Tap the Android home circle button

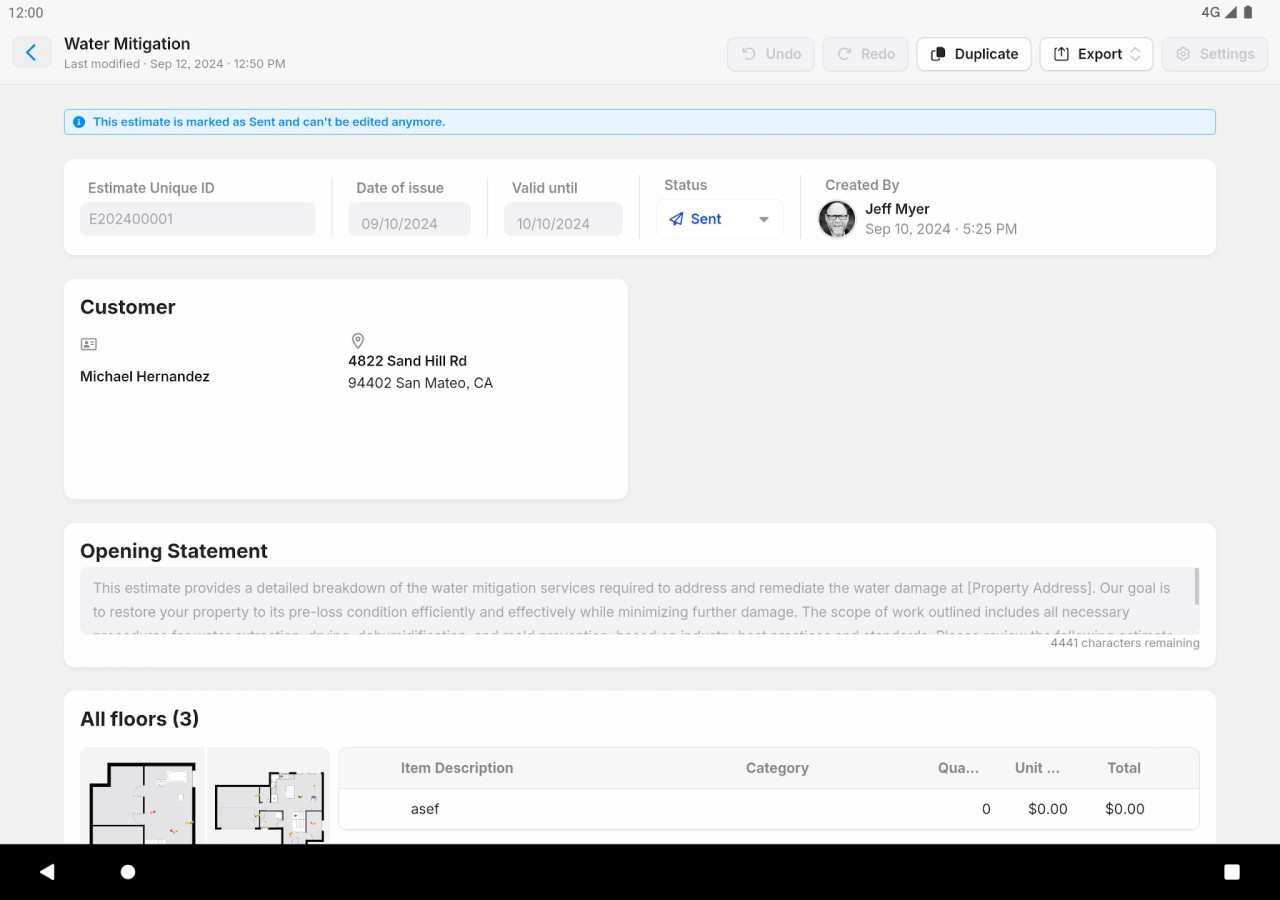[128, 872]
